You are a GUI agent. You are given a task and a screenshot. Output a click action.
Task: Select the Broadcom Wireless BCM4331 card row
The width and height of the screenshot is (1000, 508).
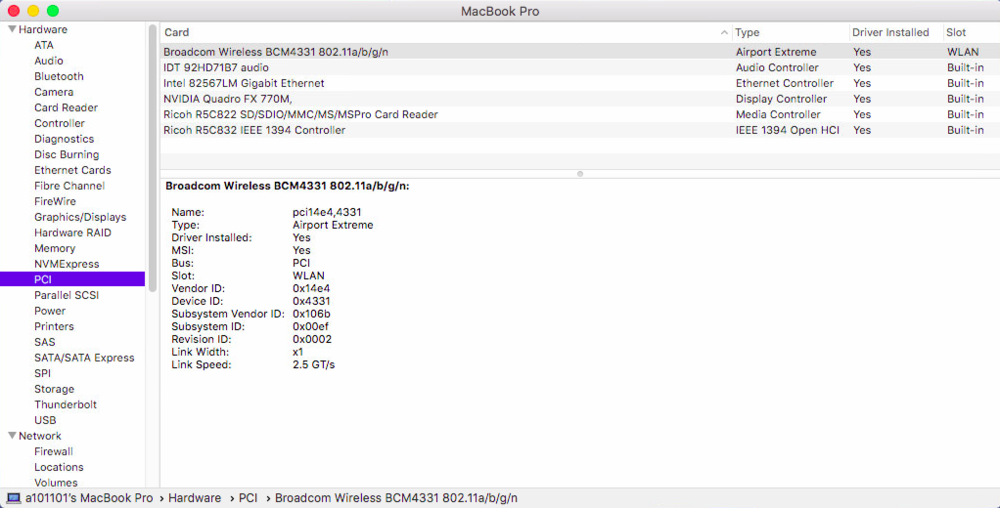(x=580, y=52)
